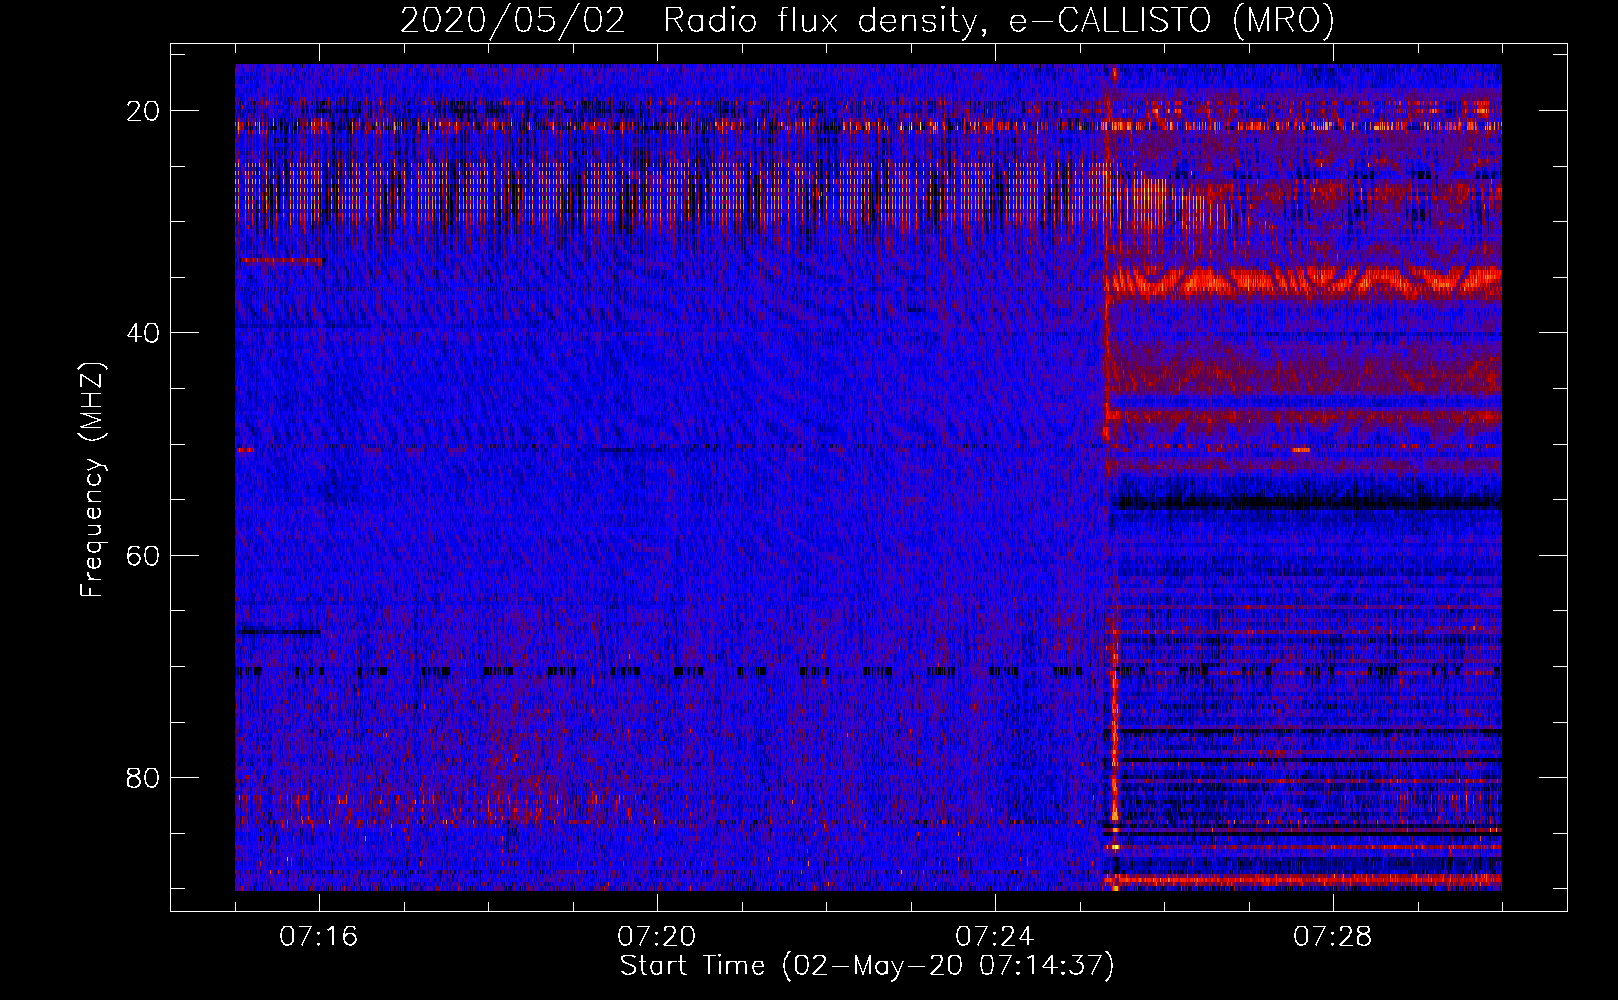Viewport: 1618px width, 1000px height.
Task: Click the 80 frequency tick label
Action: pos(143,778)
